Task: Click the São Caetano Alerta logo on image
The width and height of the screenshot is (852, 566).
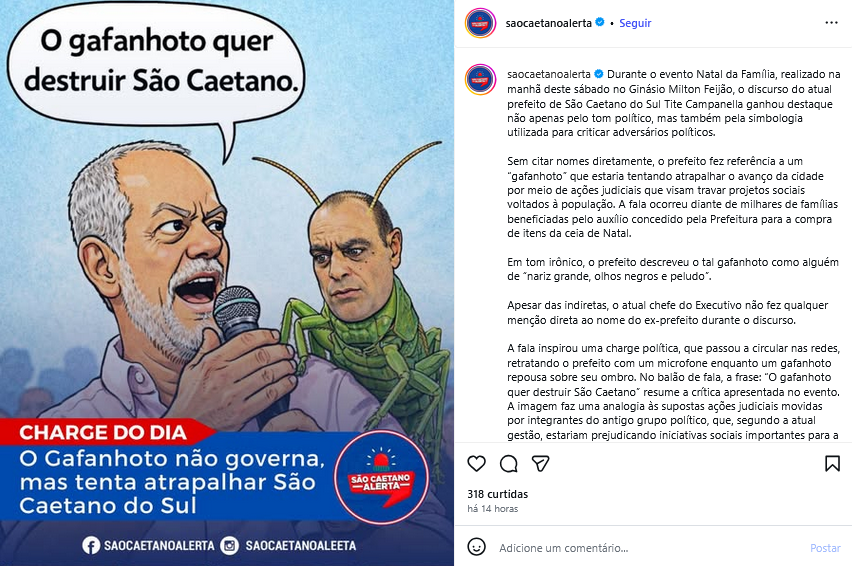Action: point(381,477)
